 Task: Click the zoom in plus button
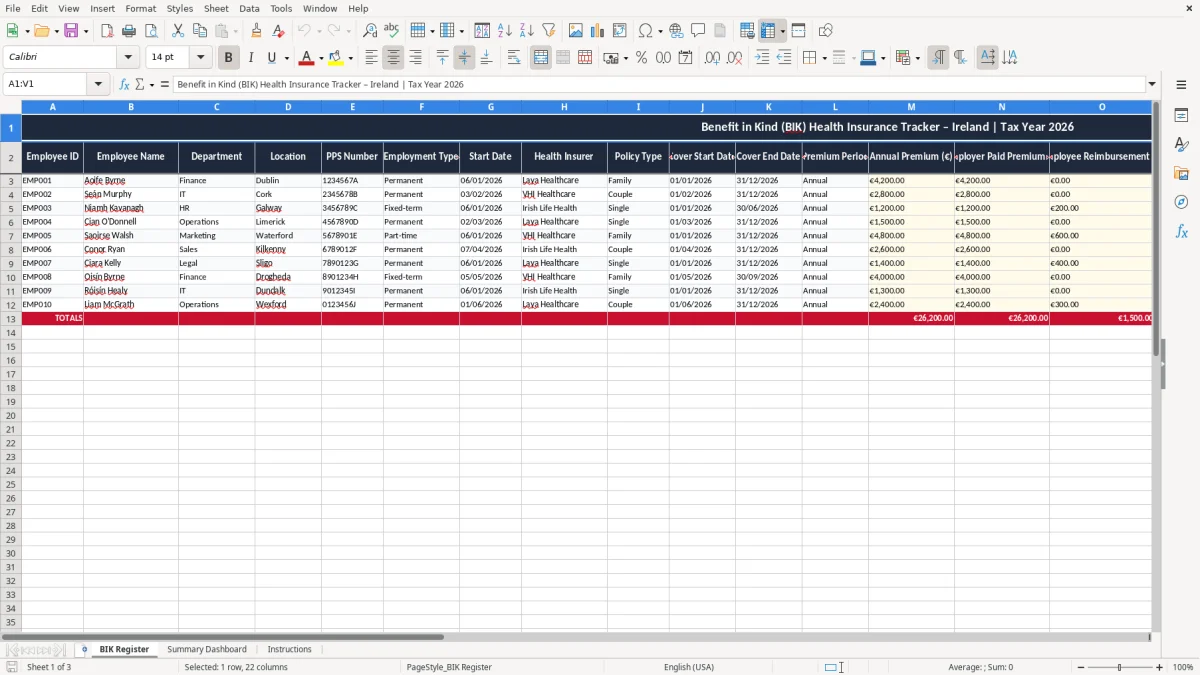click(1160, 667)
